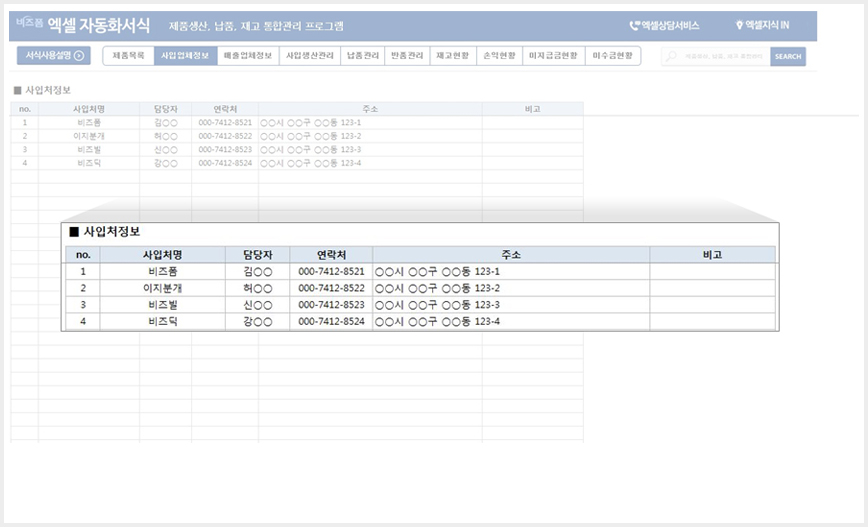Click 이지분개 cell in the faded background sheet
Viewport: 868px width, 527px height.
coord(89,136)
